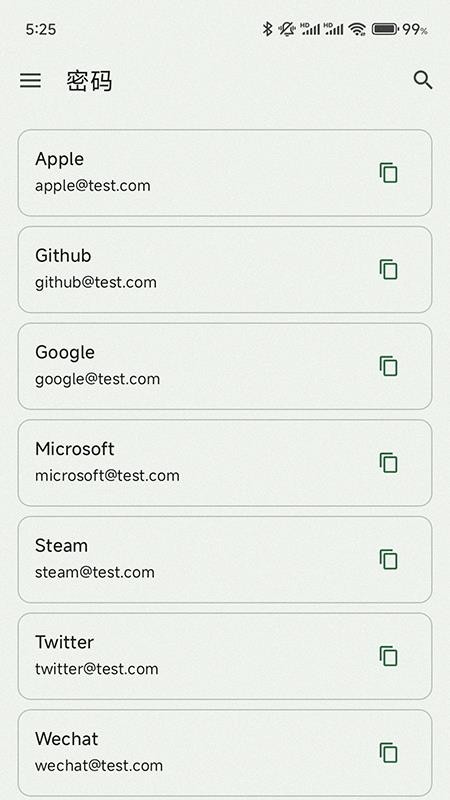The width and height of the screenshot is (450, 800).
Task: Copy the Twitter password
Action: click(388, 656)
